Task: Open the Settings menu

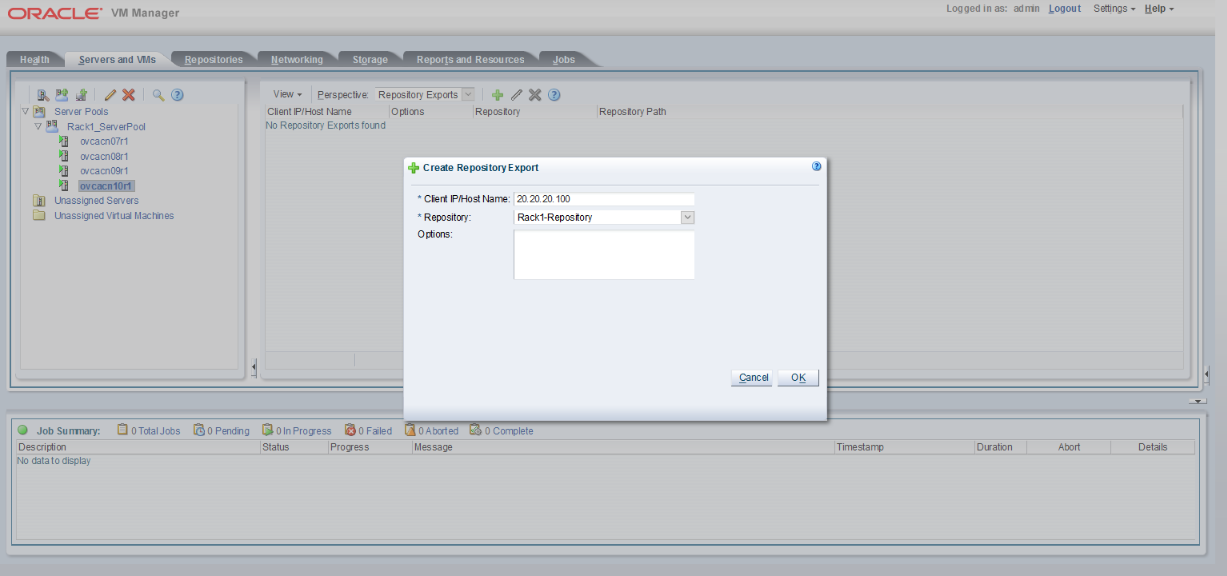Action: point(1110,8)
